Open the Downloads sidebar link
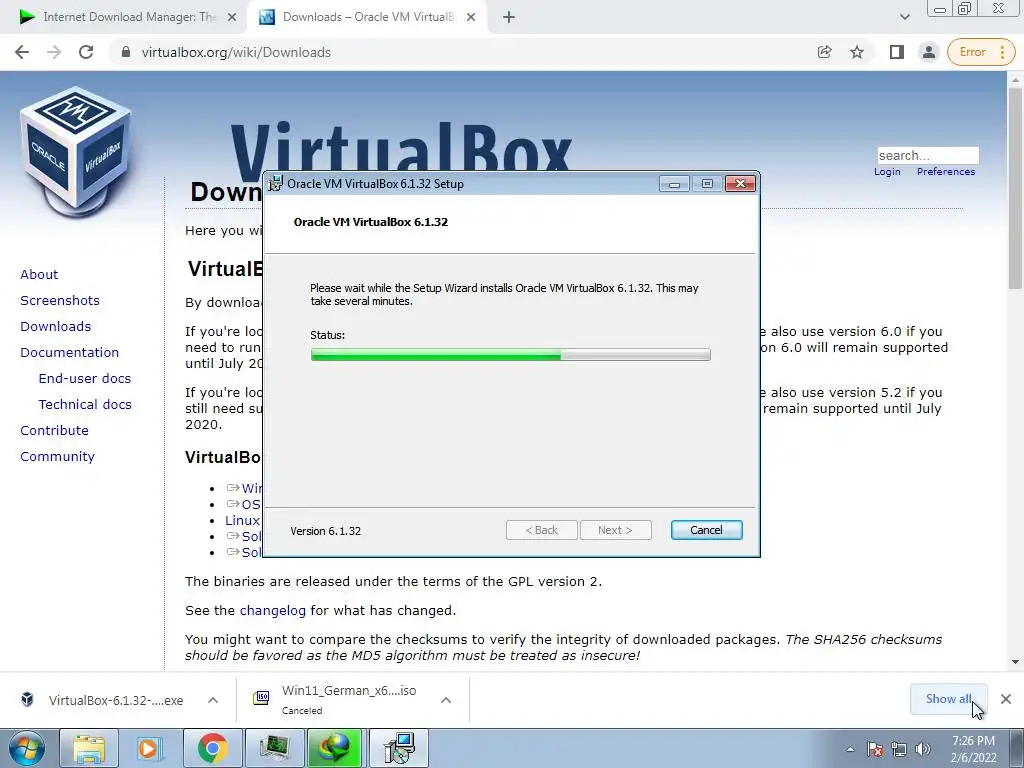This screenshot has width=1024, height=768. (56, 327)
